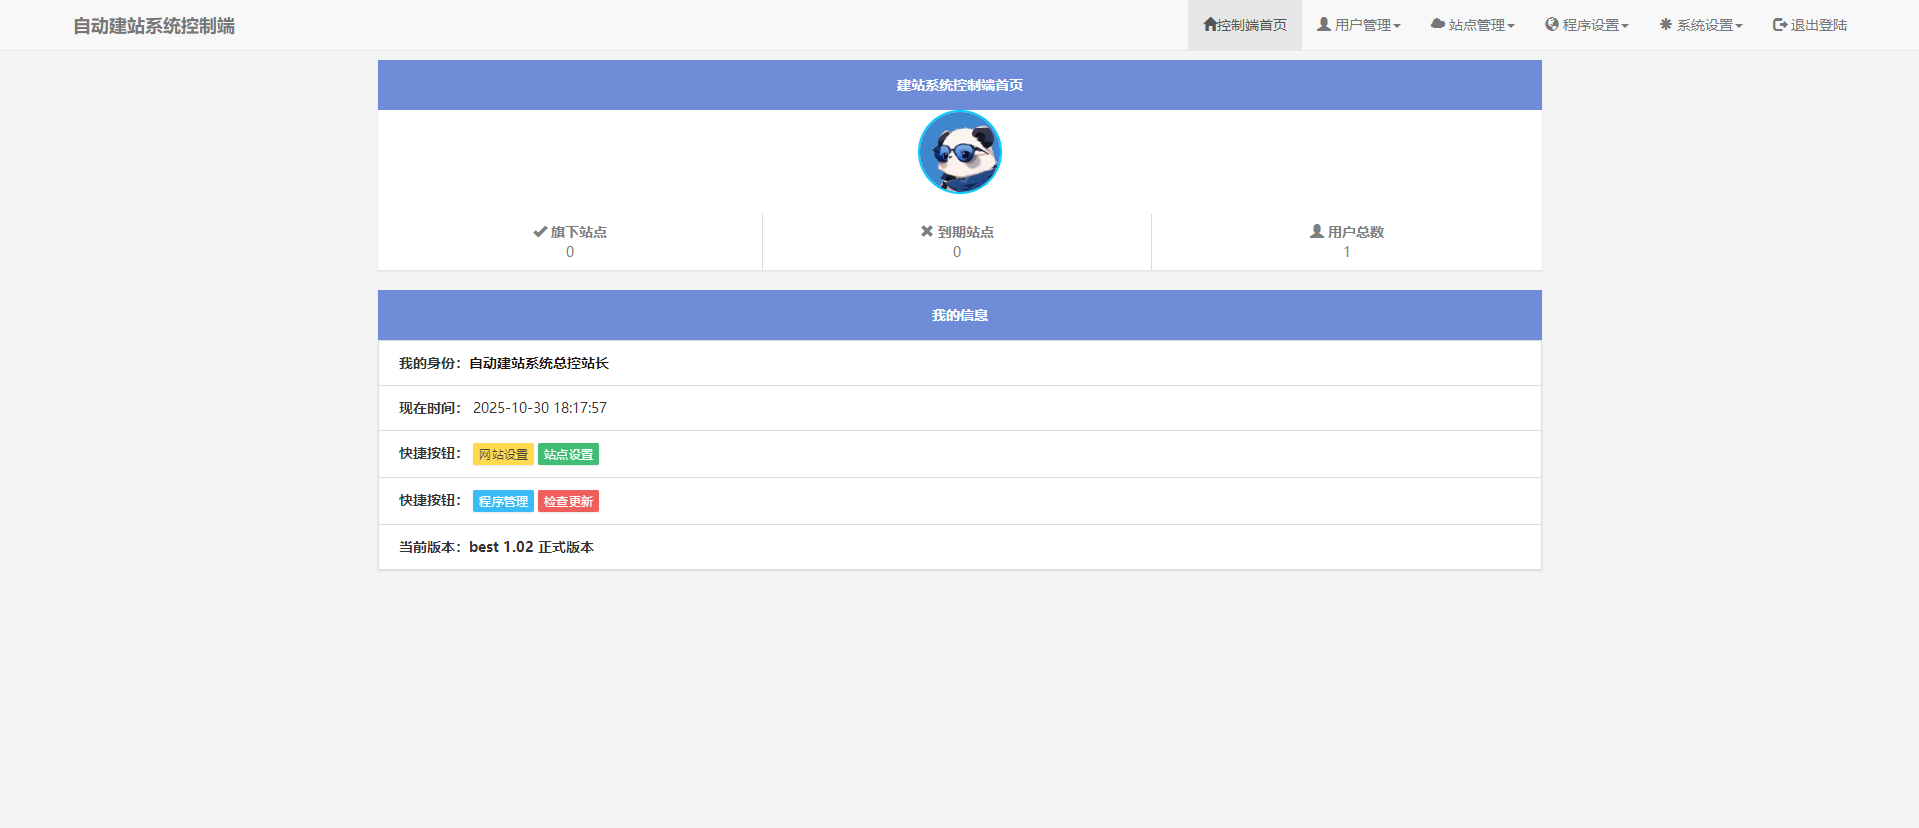Click the logout icon beside 退出登陆

pos(1780,25)
